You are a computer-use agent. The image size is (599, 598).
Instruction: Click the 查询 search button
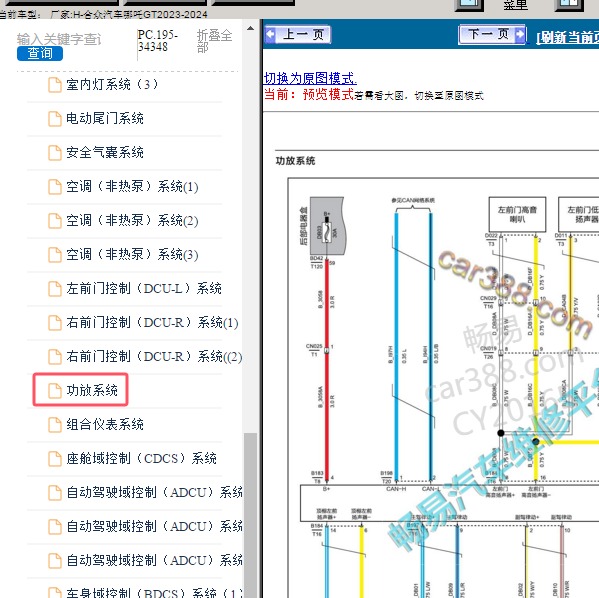[40, 53]
